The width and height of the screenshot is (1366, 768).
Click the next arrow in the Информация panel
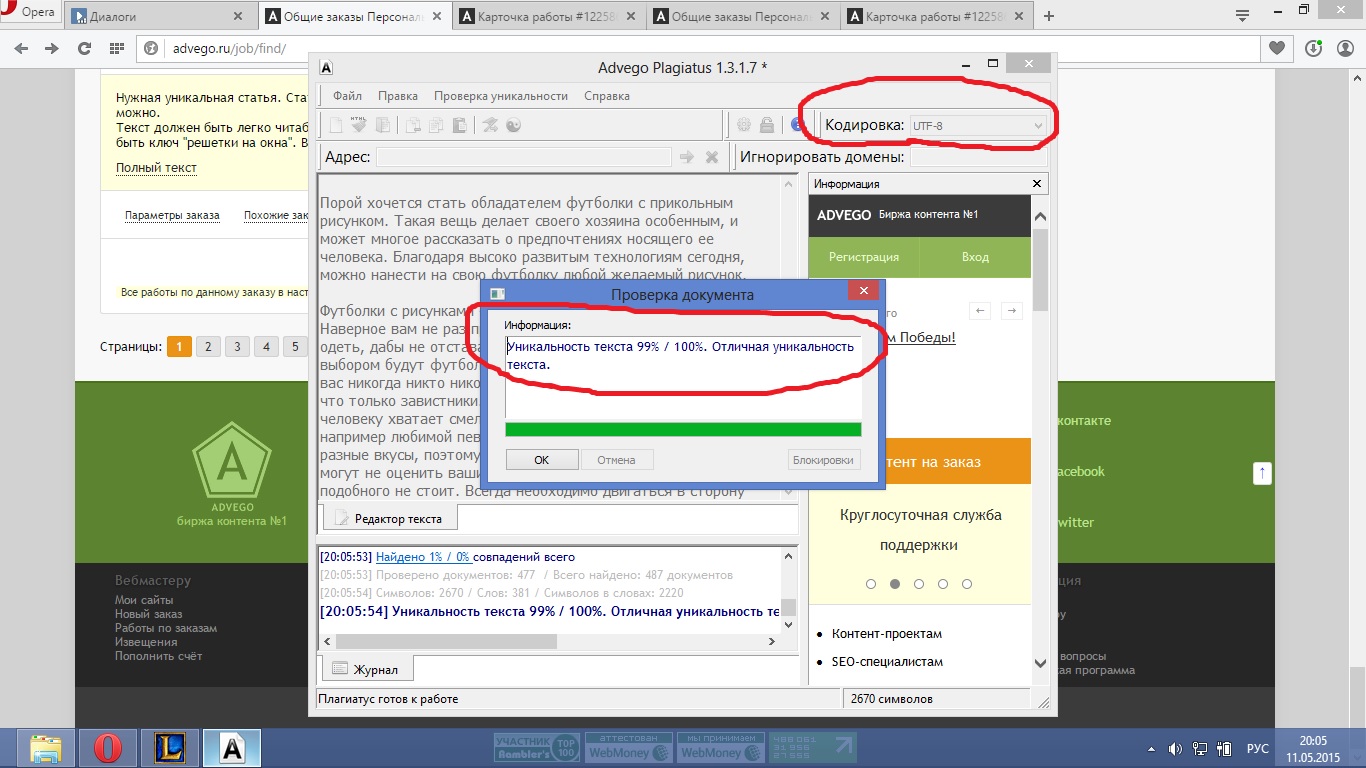pos(1012,311)
